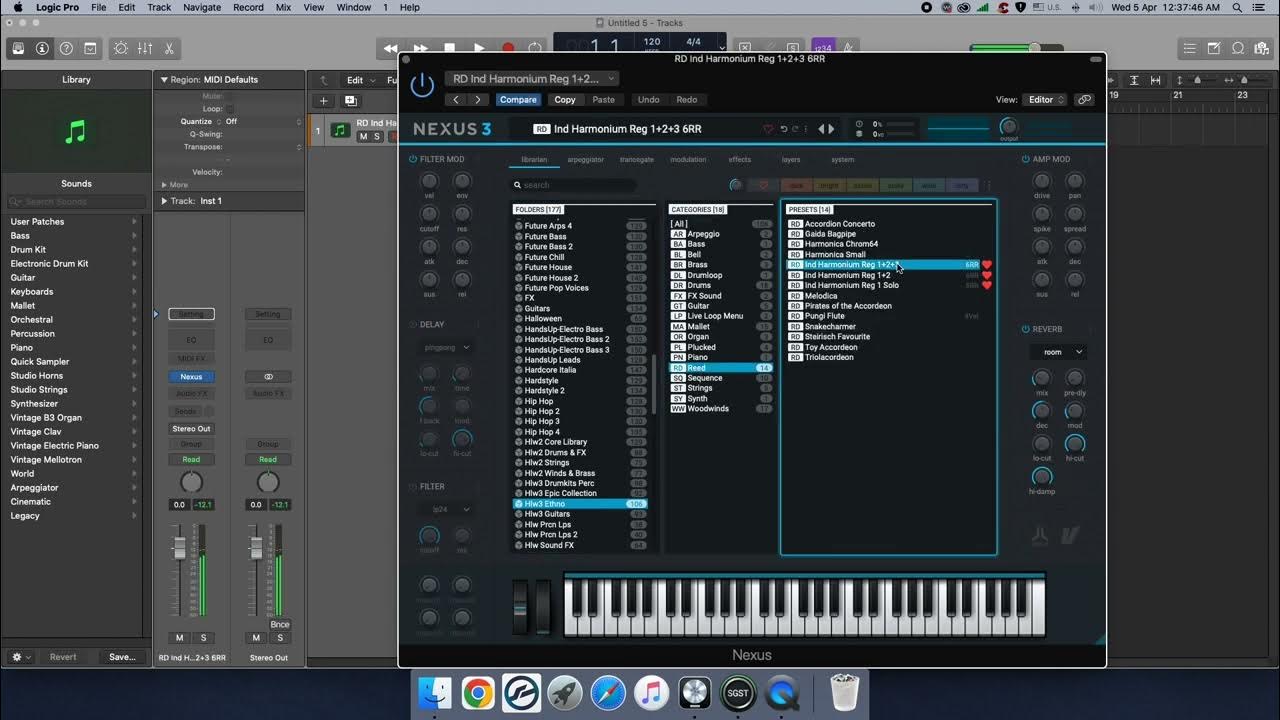Toggle the REVERB power switch
1280x720 pixels.
(x=1026, y=329)
